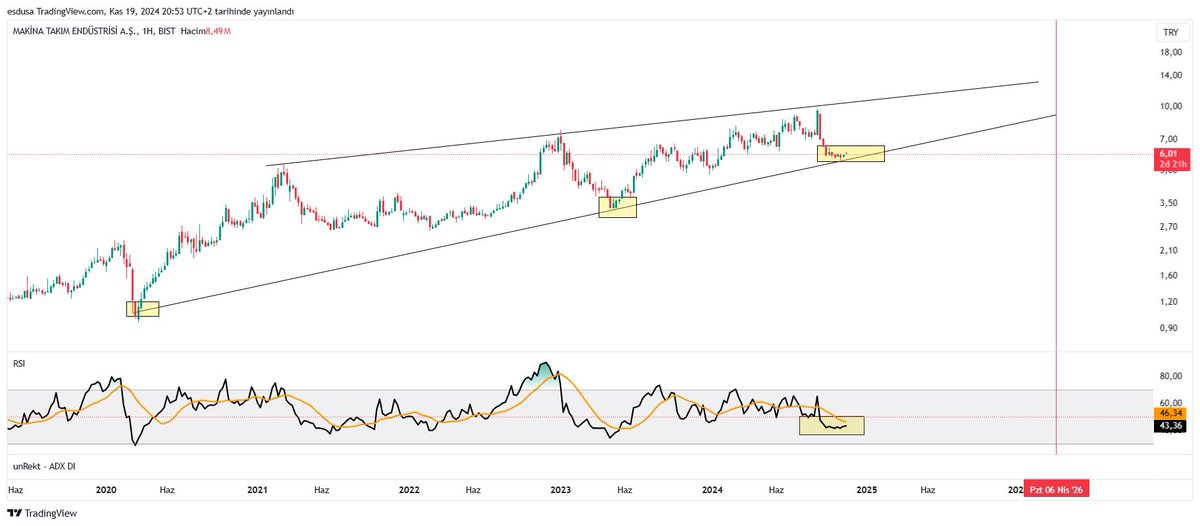The image size is (1200, 526).
Task: Click the 2020 time axis label
Action: click(106, 490)
